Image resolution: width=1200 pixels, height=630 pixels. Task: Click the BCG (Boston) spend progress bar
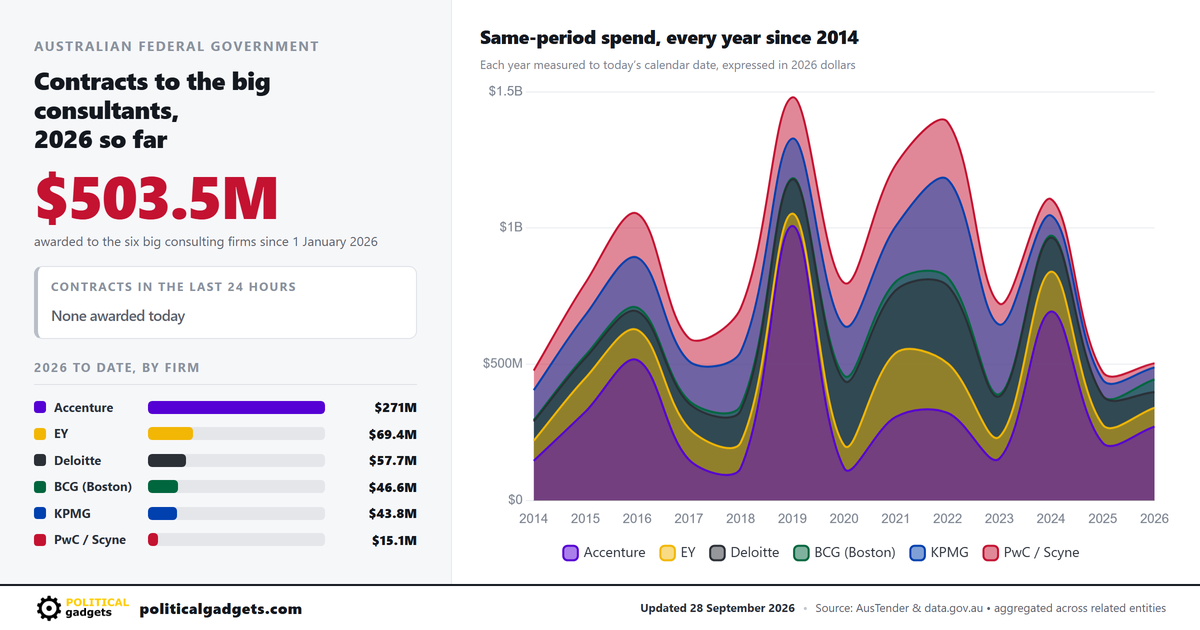tap(236, 487)
